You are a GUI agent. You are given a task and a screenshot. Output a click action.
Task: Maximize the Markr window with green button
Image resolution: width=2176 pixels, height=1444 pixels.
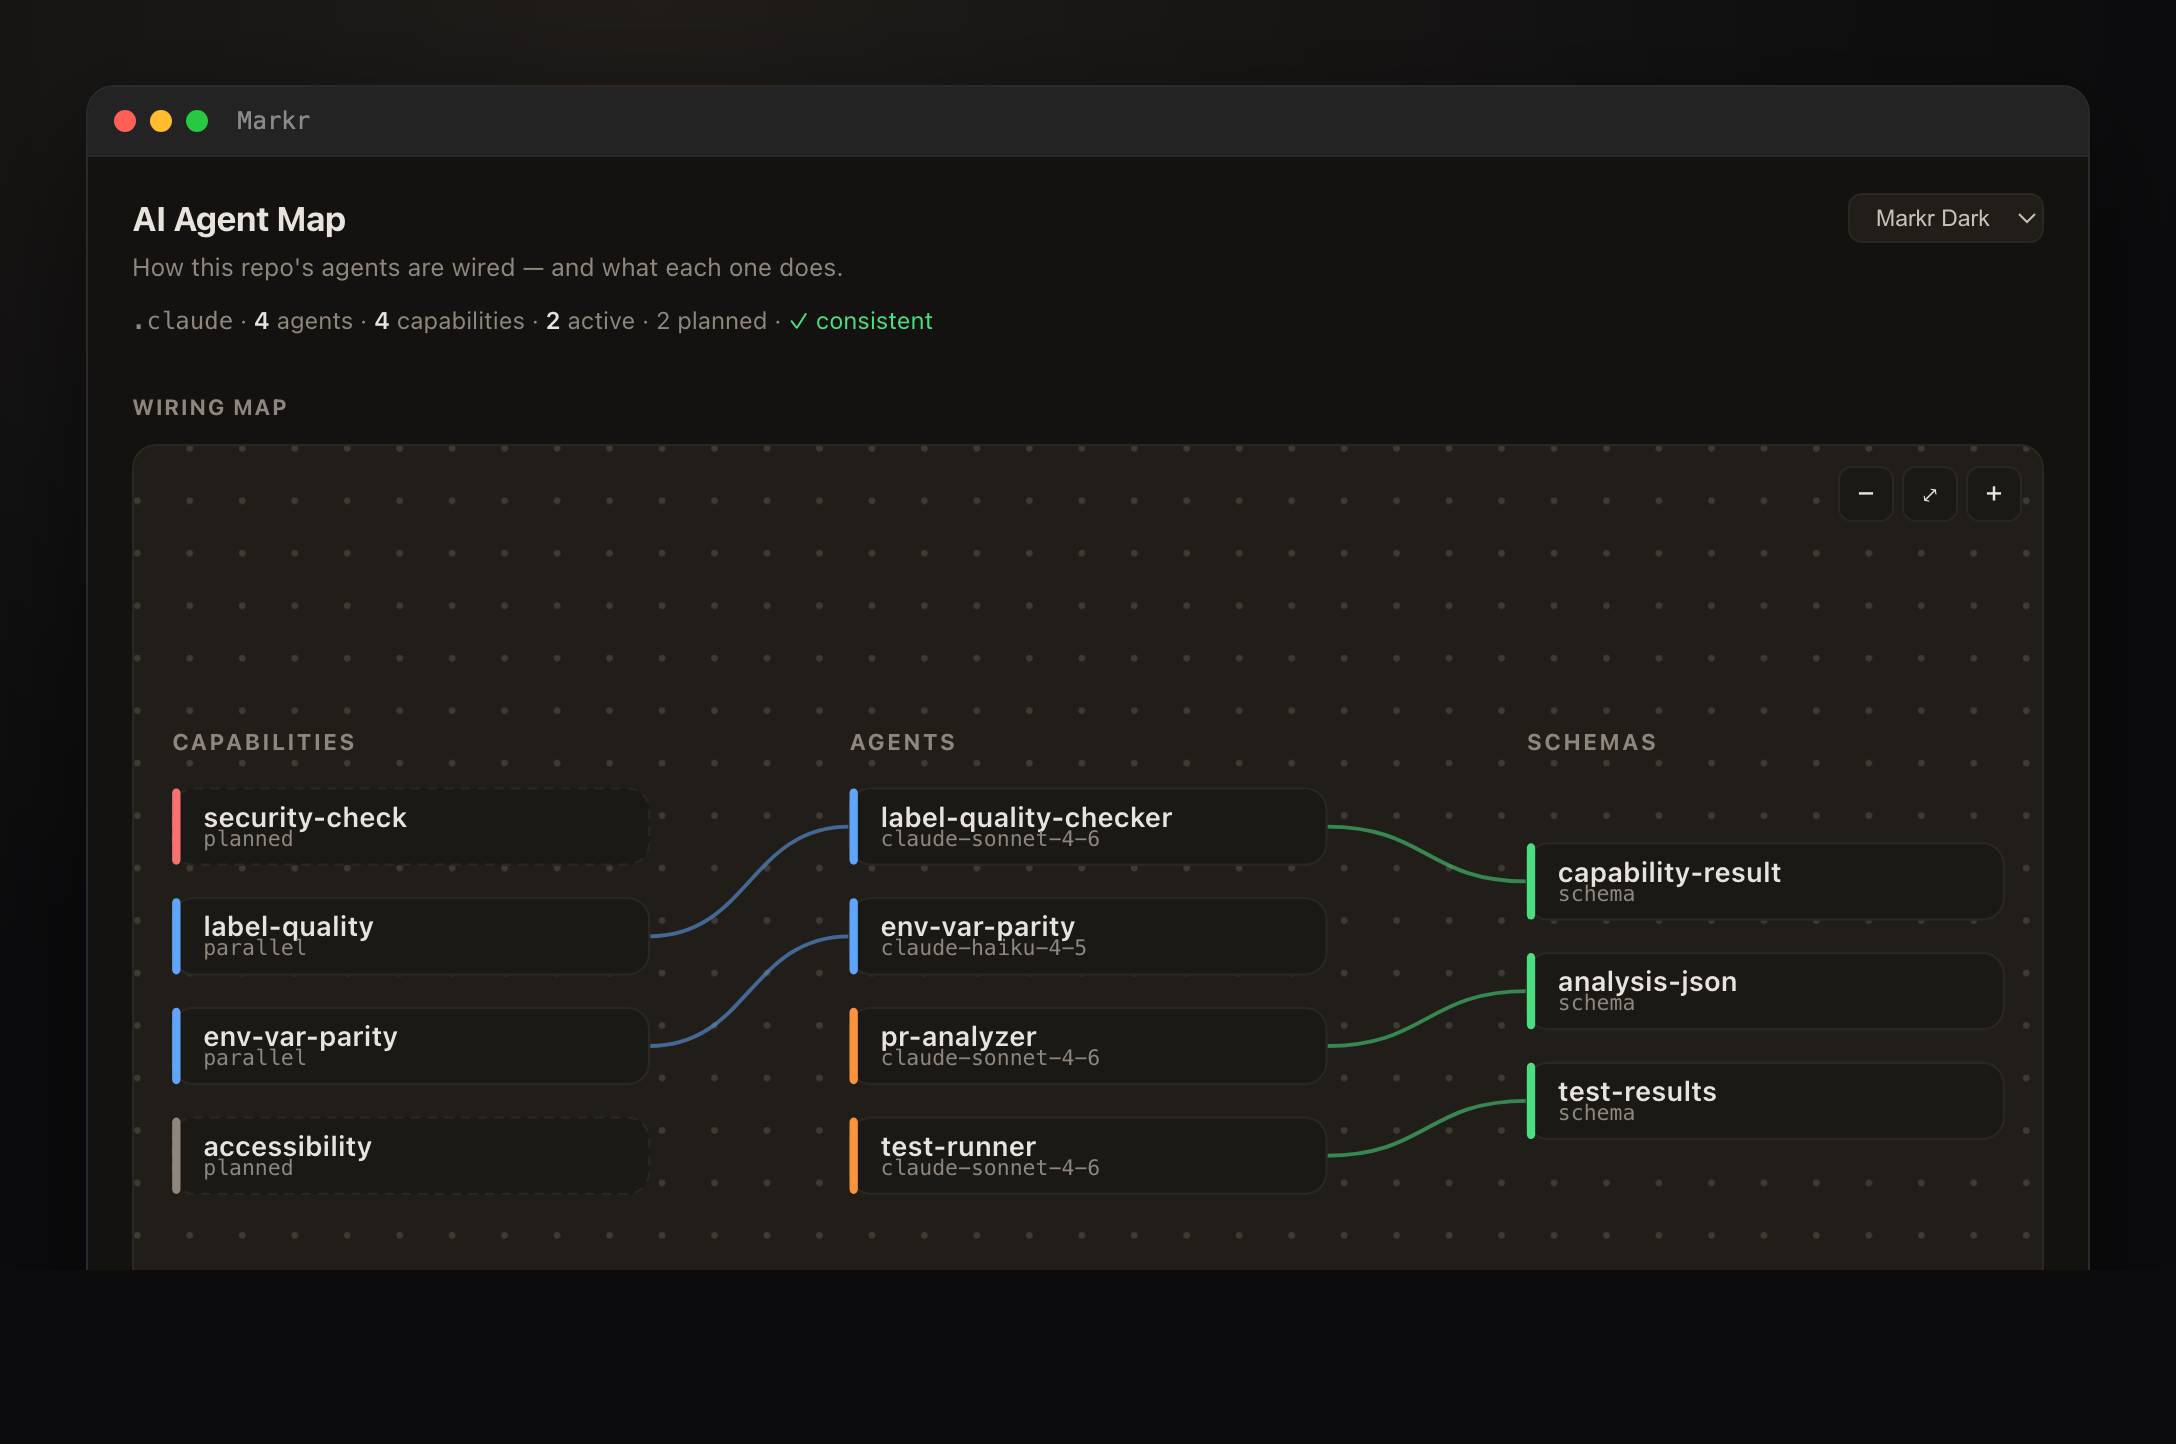pyautogui.click(x=197, y=121)
